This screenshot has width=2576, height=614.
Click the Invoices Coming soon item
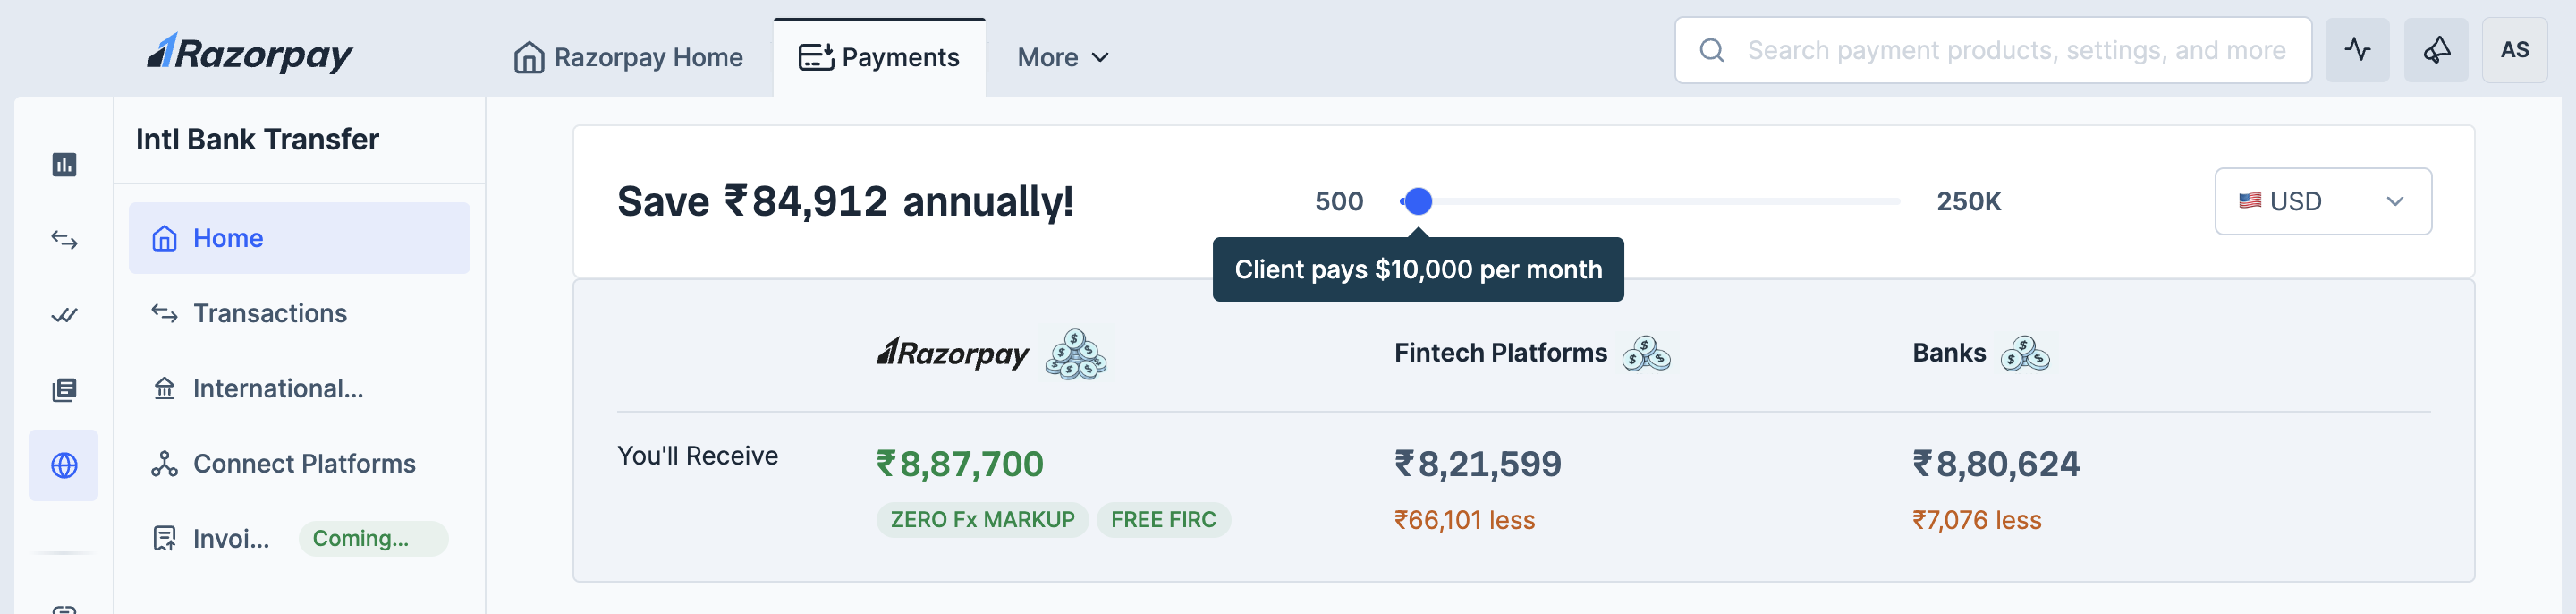click(x=230, y=539)
